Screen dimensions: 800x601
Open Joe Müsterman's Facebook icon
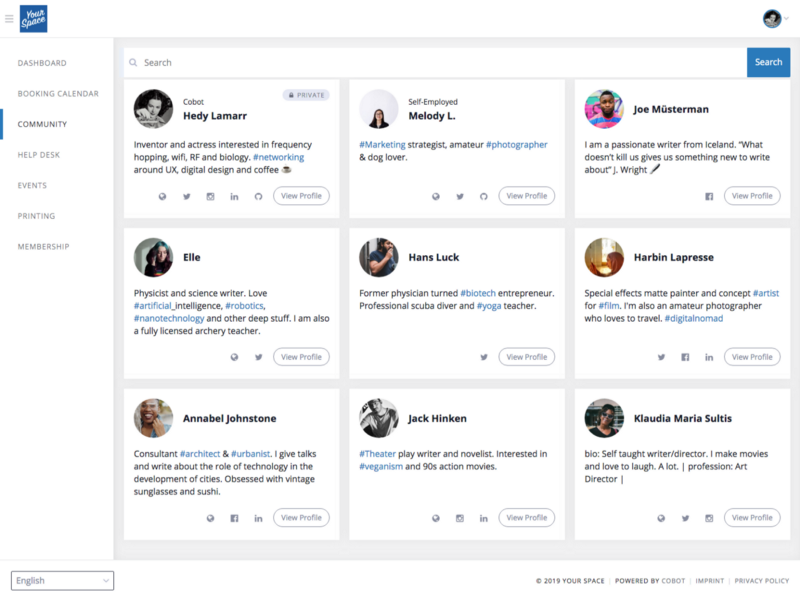point(709,196)
